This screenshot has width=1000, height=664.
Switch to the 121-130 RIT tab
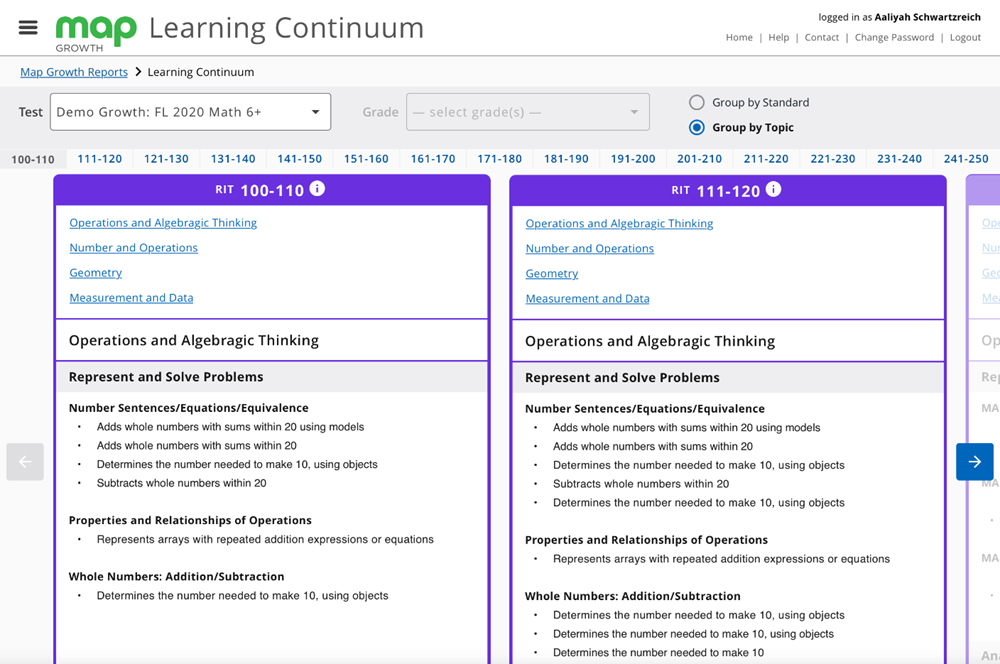pos(166,159)
